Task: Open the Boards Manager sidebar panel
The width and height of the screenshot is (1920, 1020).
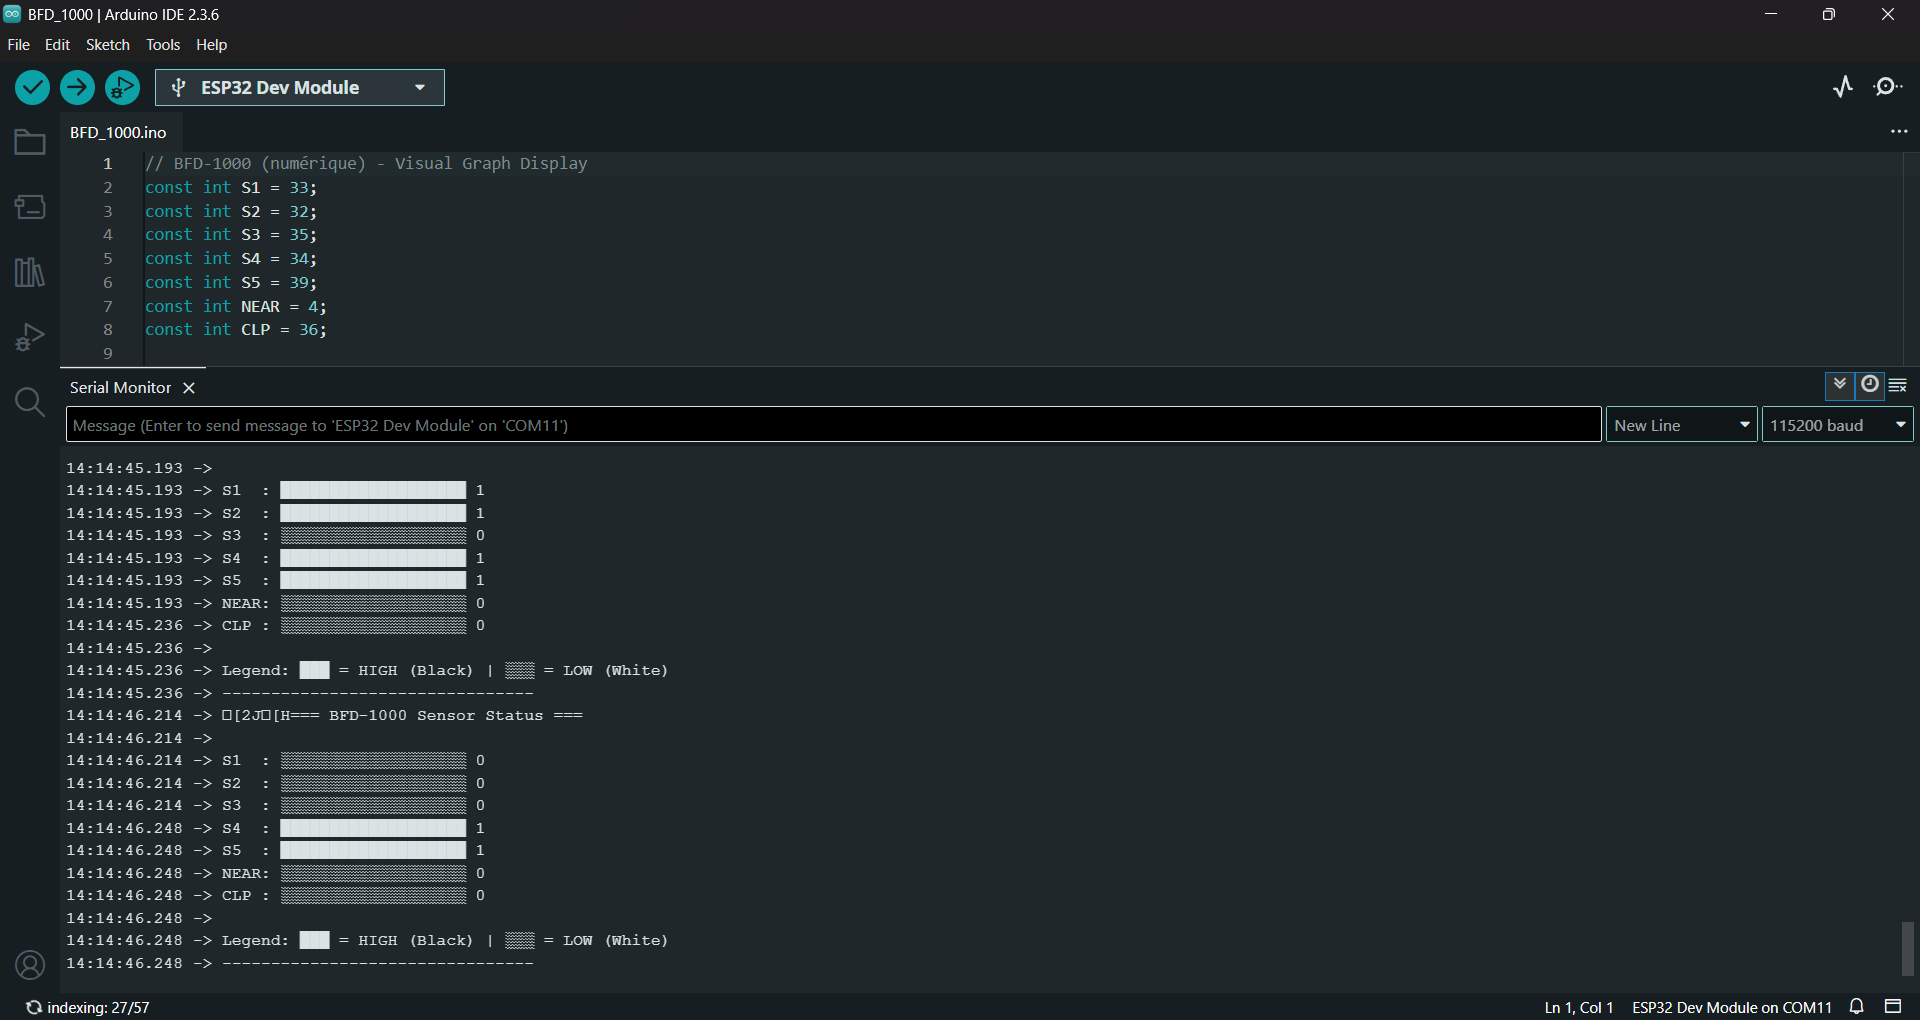Action: [30, 207]
